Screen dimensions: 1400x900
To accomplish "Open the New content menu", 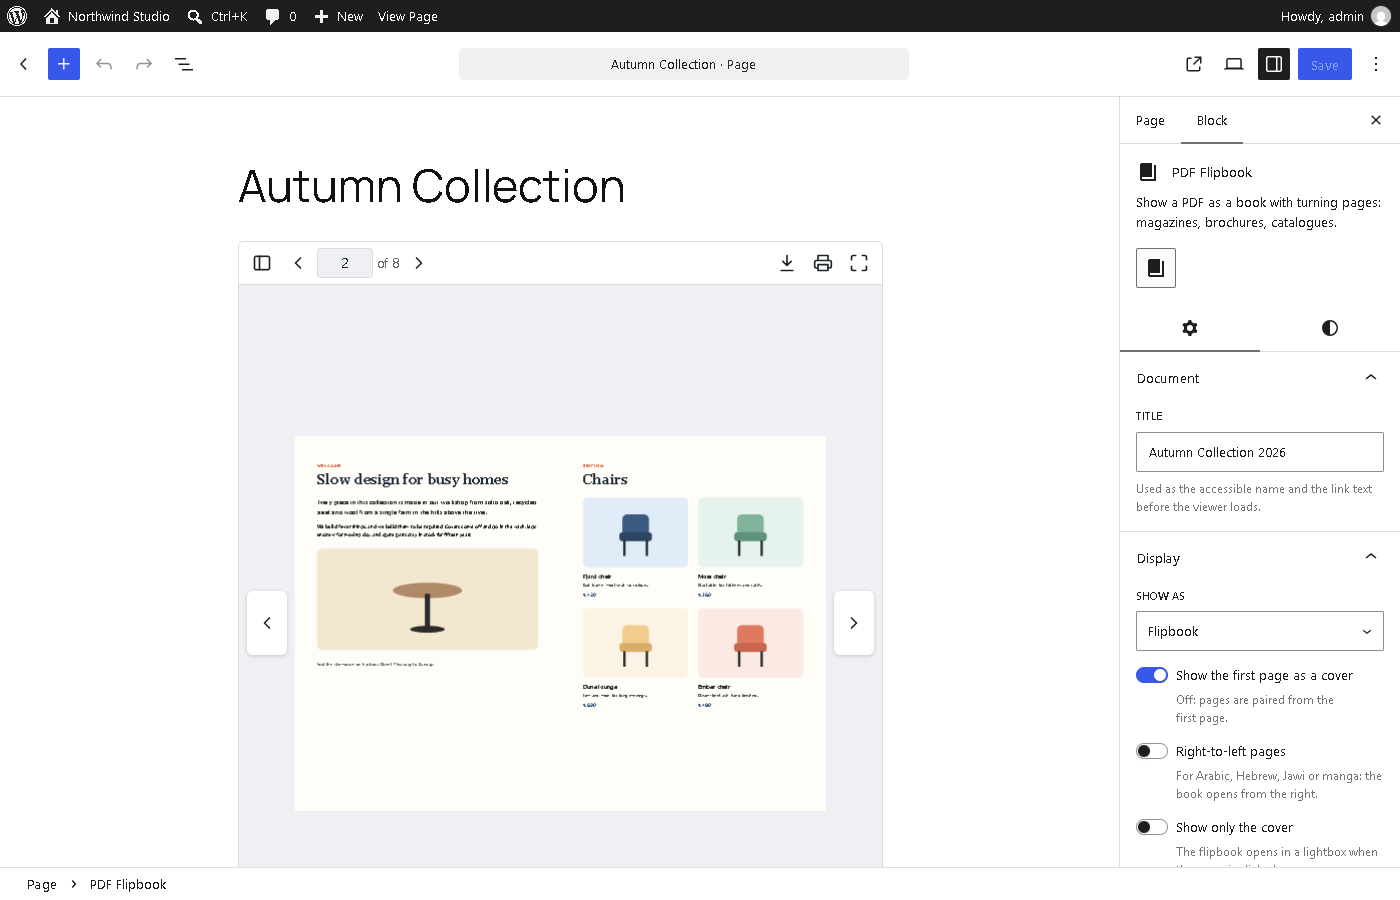I will [x=338, y=16].
